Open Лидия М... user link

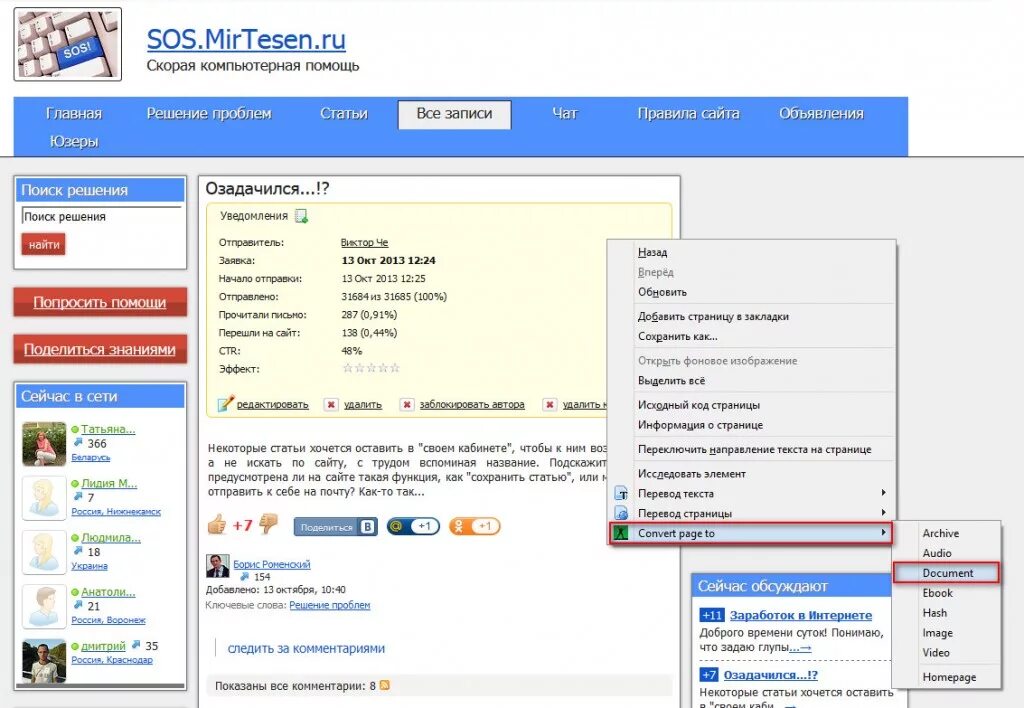point(109,483)
